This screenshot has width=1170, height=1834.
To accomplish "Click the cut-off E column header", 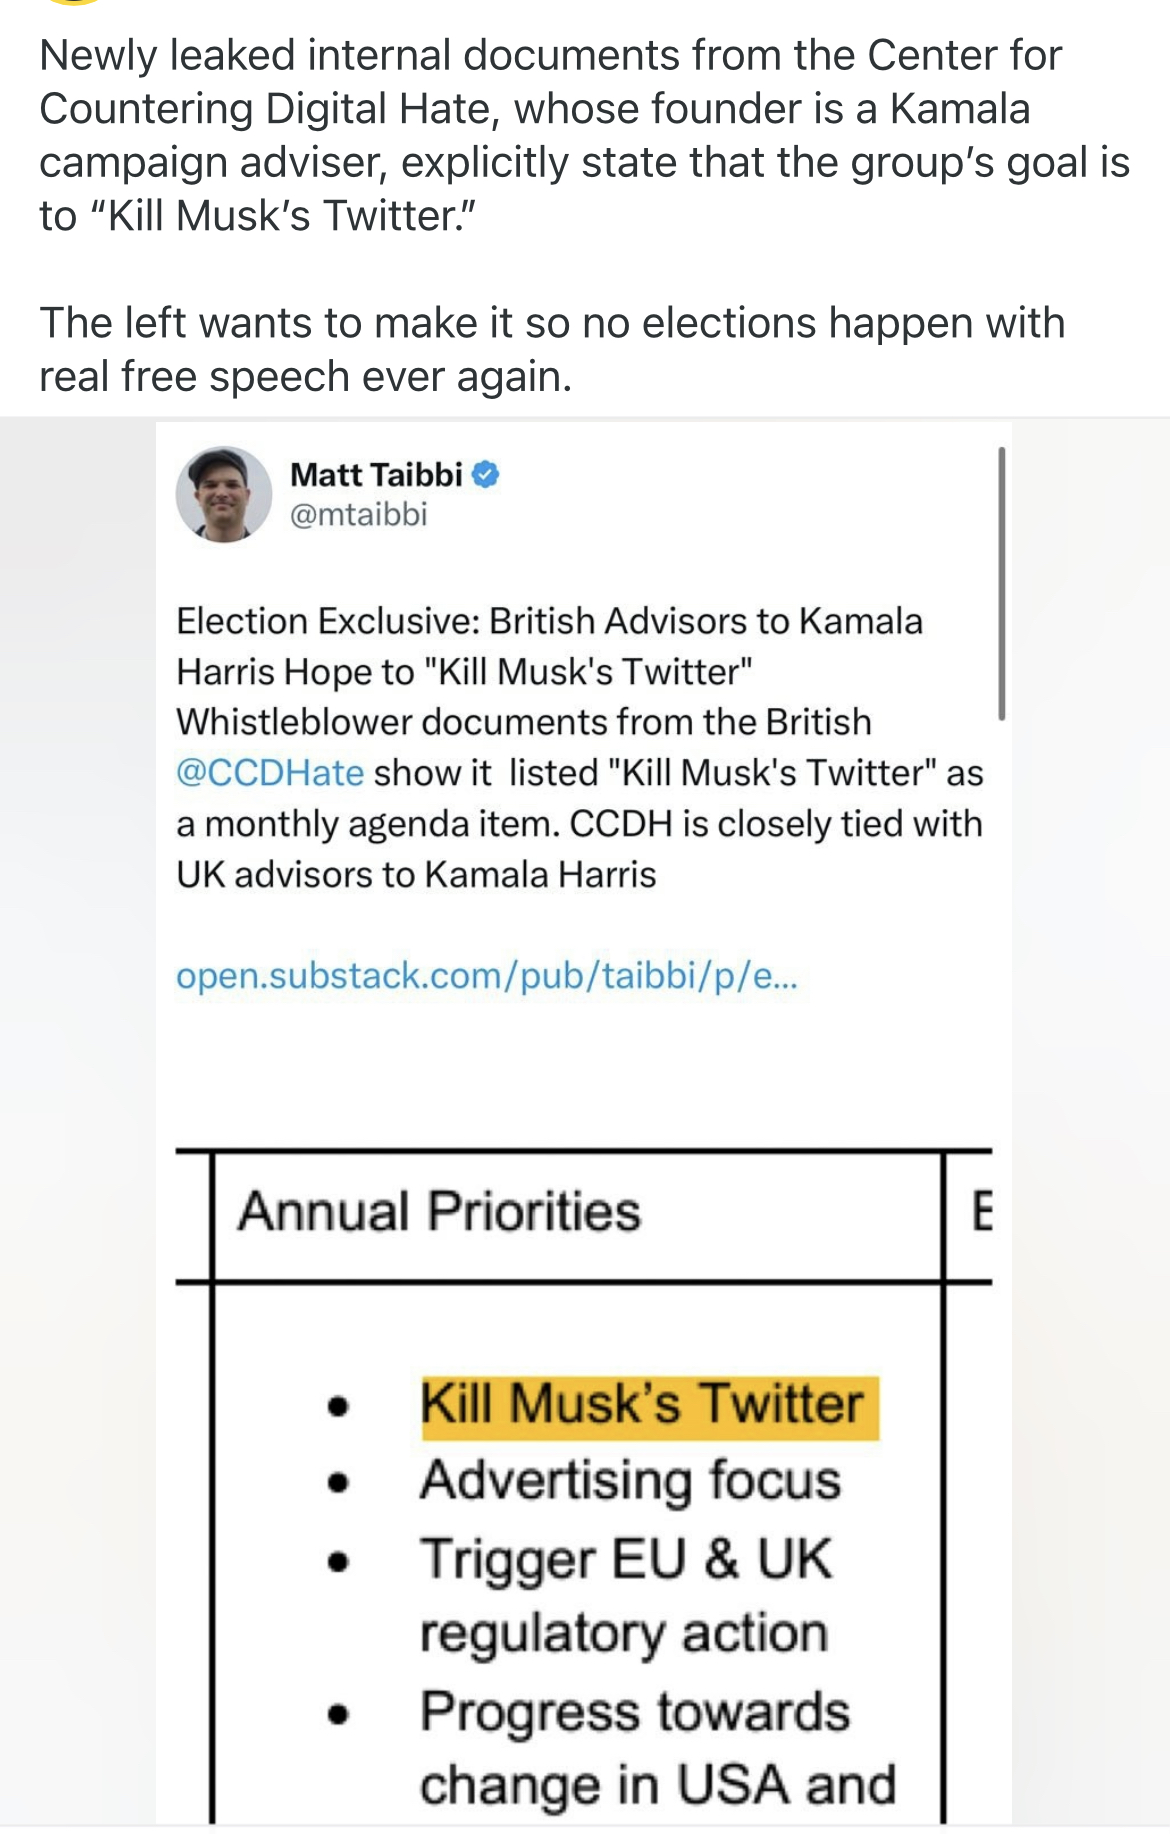I will pyautogui.click(x=982, y=1212).
